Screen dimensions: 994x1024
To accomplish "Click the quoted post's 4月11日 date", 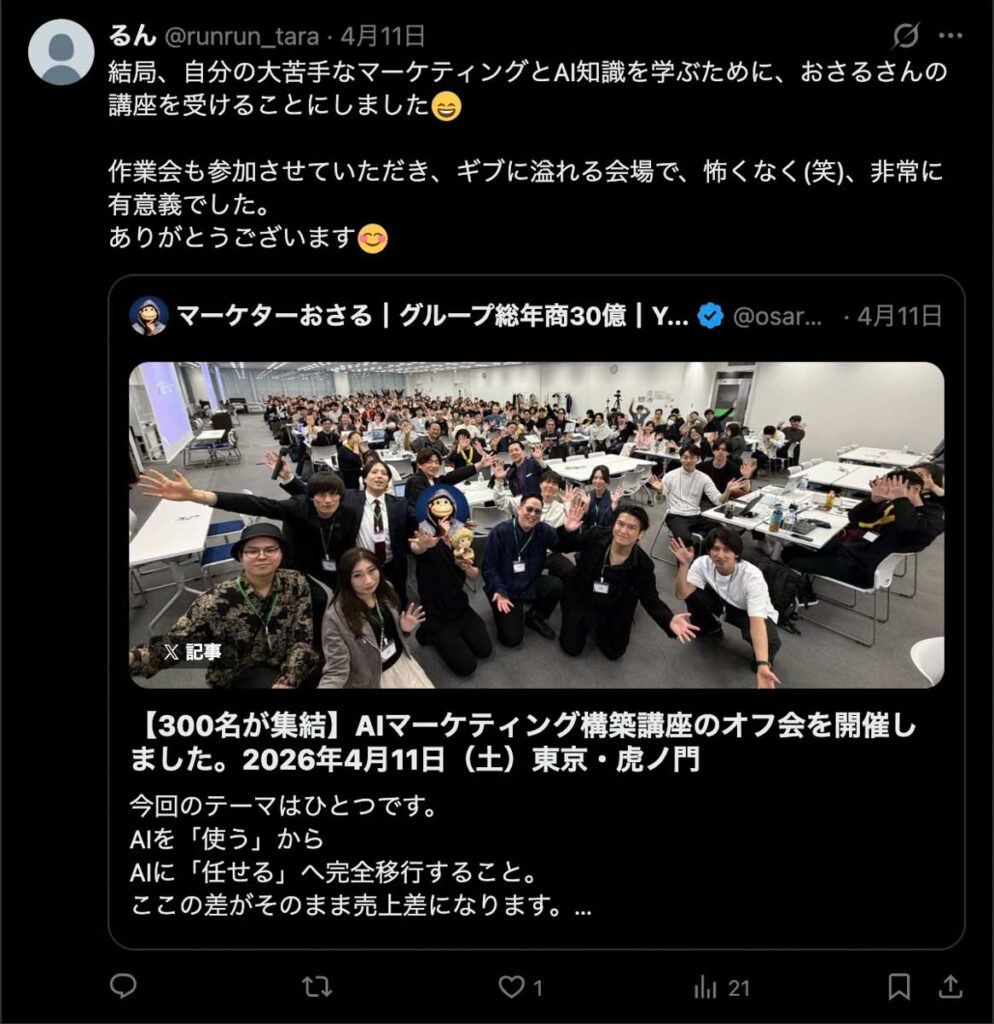I will click(x=899, y=317).
